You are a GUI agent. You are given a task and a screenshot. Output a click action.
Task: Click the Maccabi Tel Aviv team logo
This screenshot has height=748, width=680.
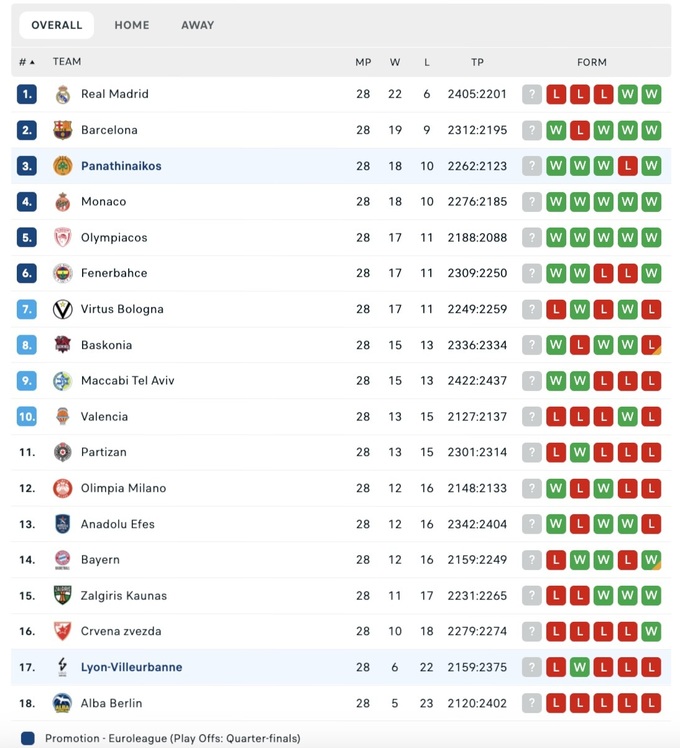[x=63, y=381]
